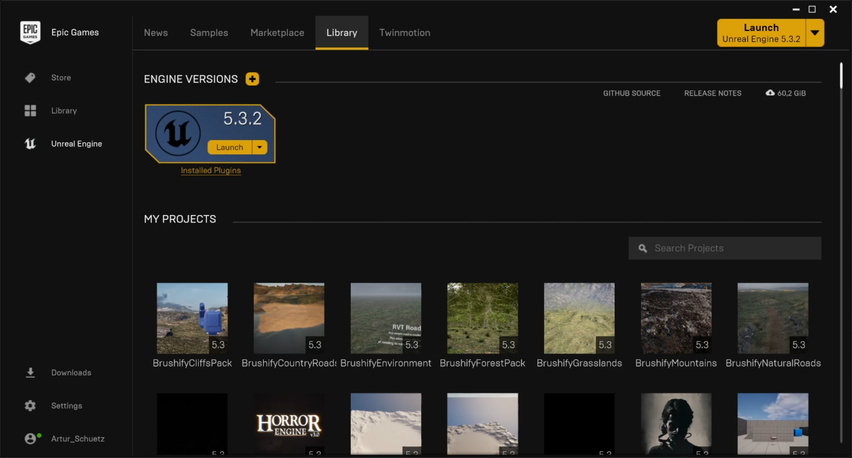
Task: Click the Artur_Schuetz profile avatar icon
Action: [x=32, y=438]
